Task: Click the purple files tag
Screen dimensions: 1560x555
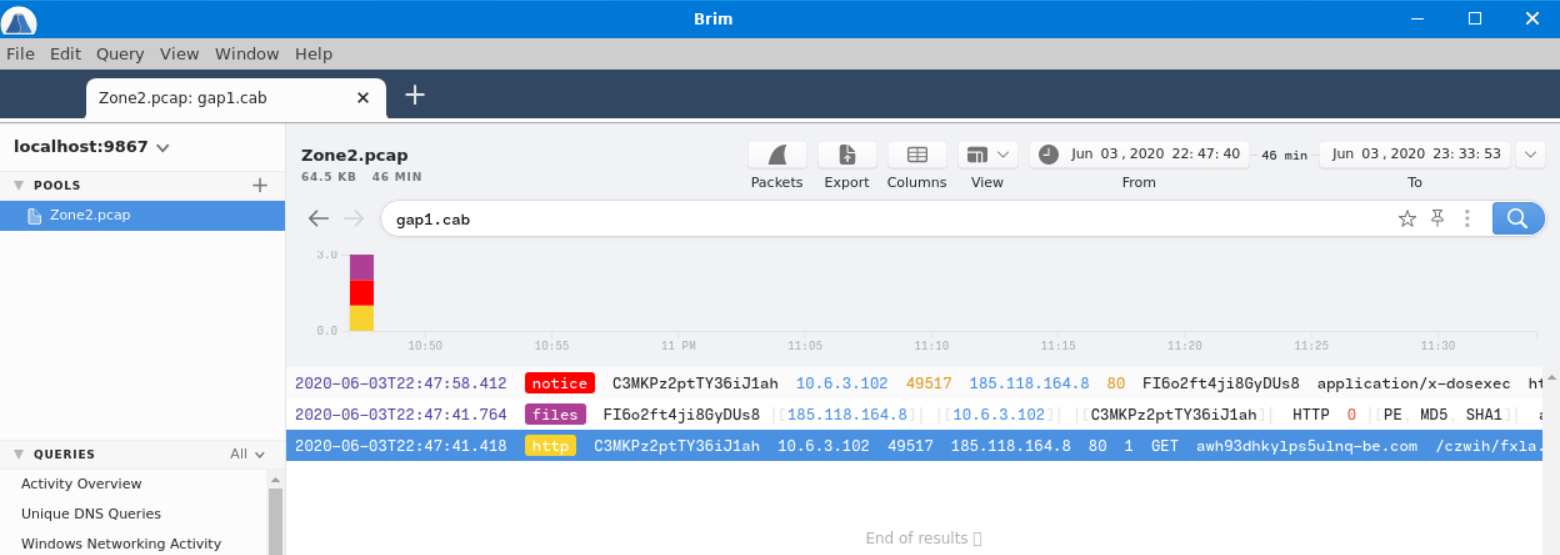Action: 555,414
